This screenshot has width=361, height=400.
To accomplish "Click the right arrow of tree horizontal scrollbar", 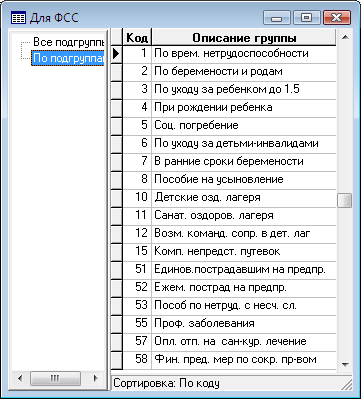I will [96, 378].
